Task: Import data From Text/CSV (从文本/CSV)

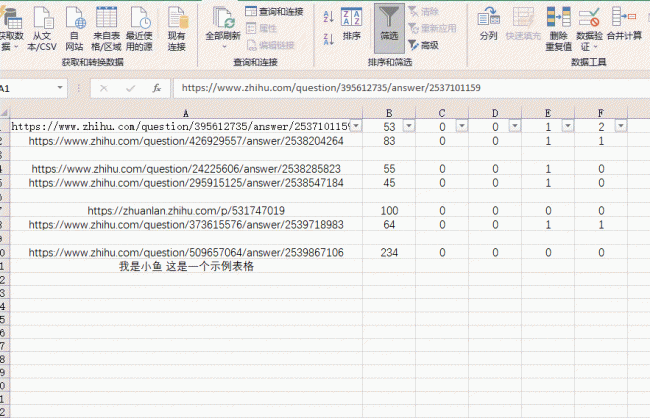Action: (x=42, y=29)
